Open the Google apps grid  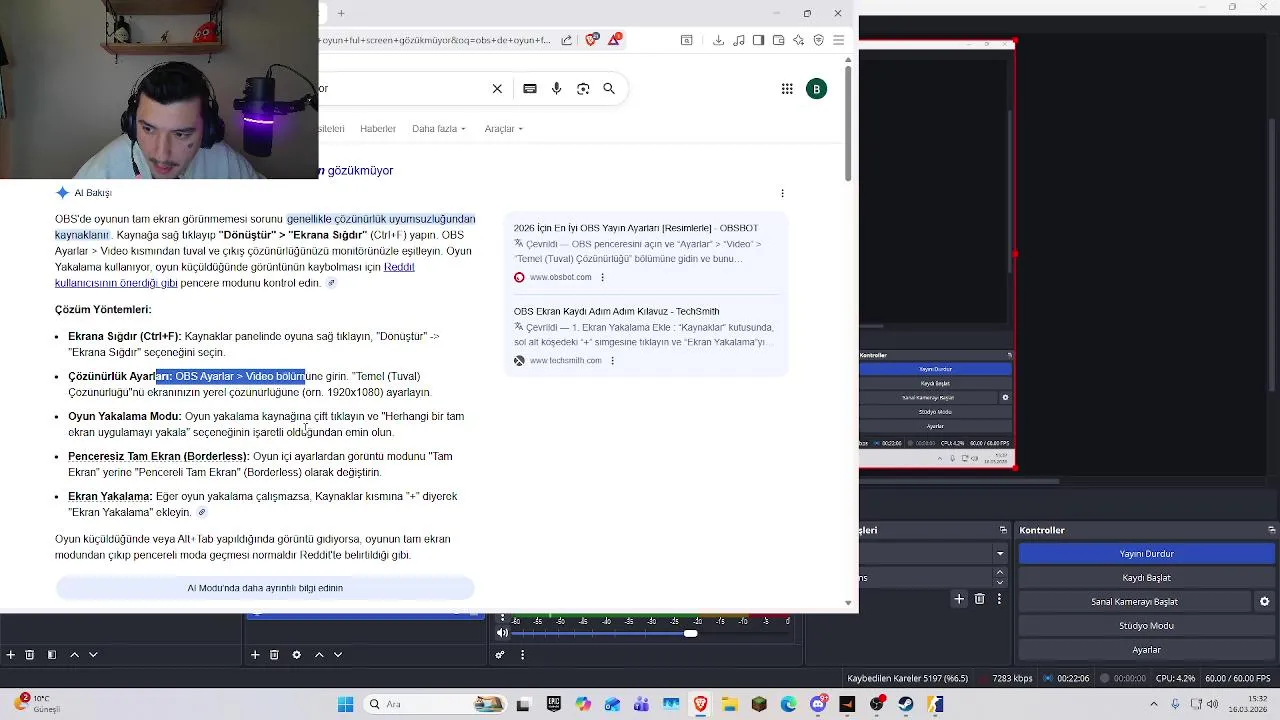787,89
